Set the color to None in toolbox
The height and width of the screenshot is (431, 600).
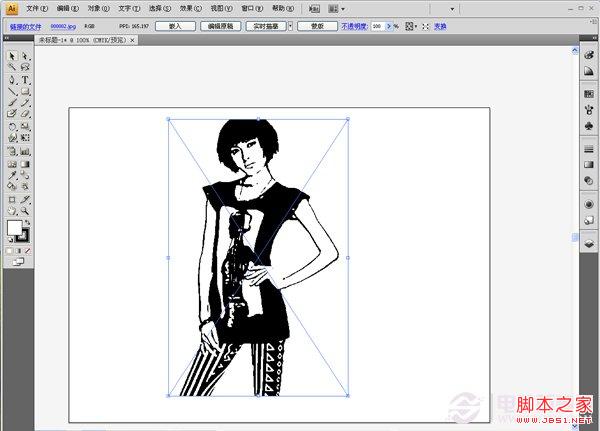28,250
